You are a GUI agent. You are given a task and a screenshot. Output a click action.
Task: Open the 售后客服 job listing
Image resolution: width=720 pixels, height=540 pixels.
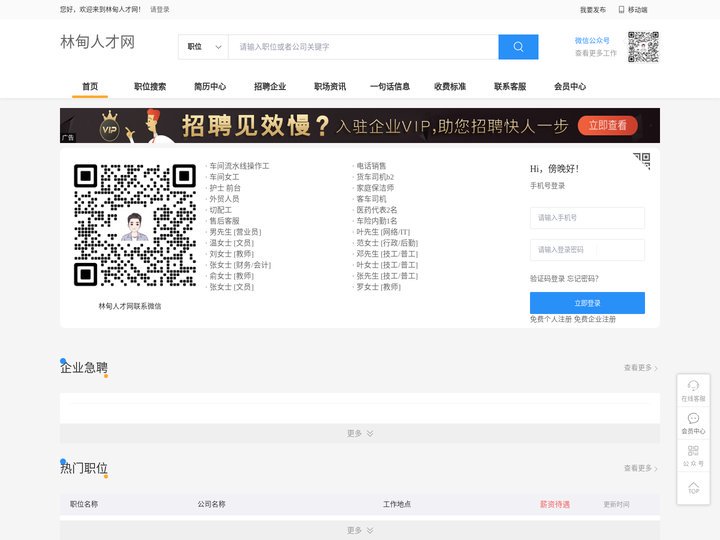tap(224, 221)
